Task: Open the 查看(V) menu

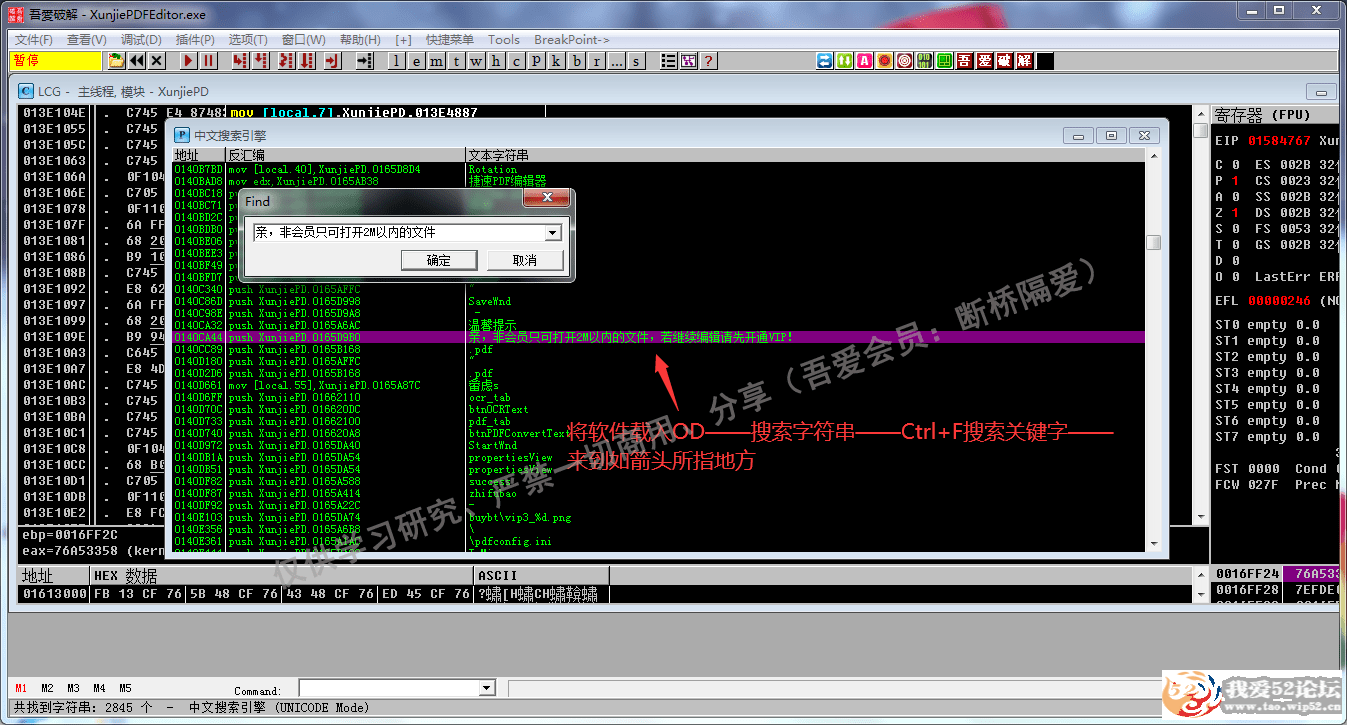Action: (87, 40)
